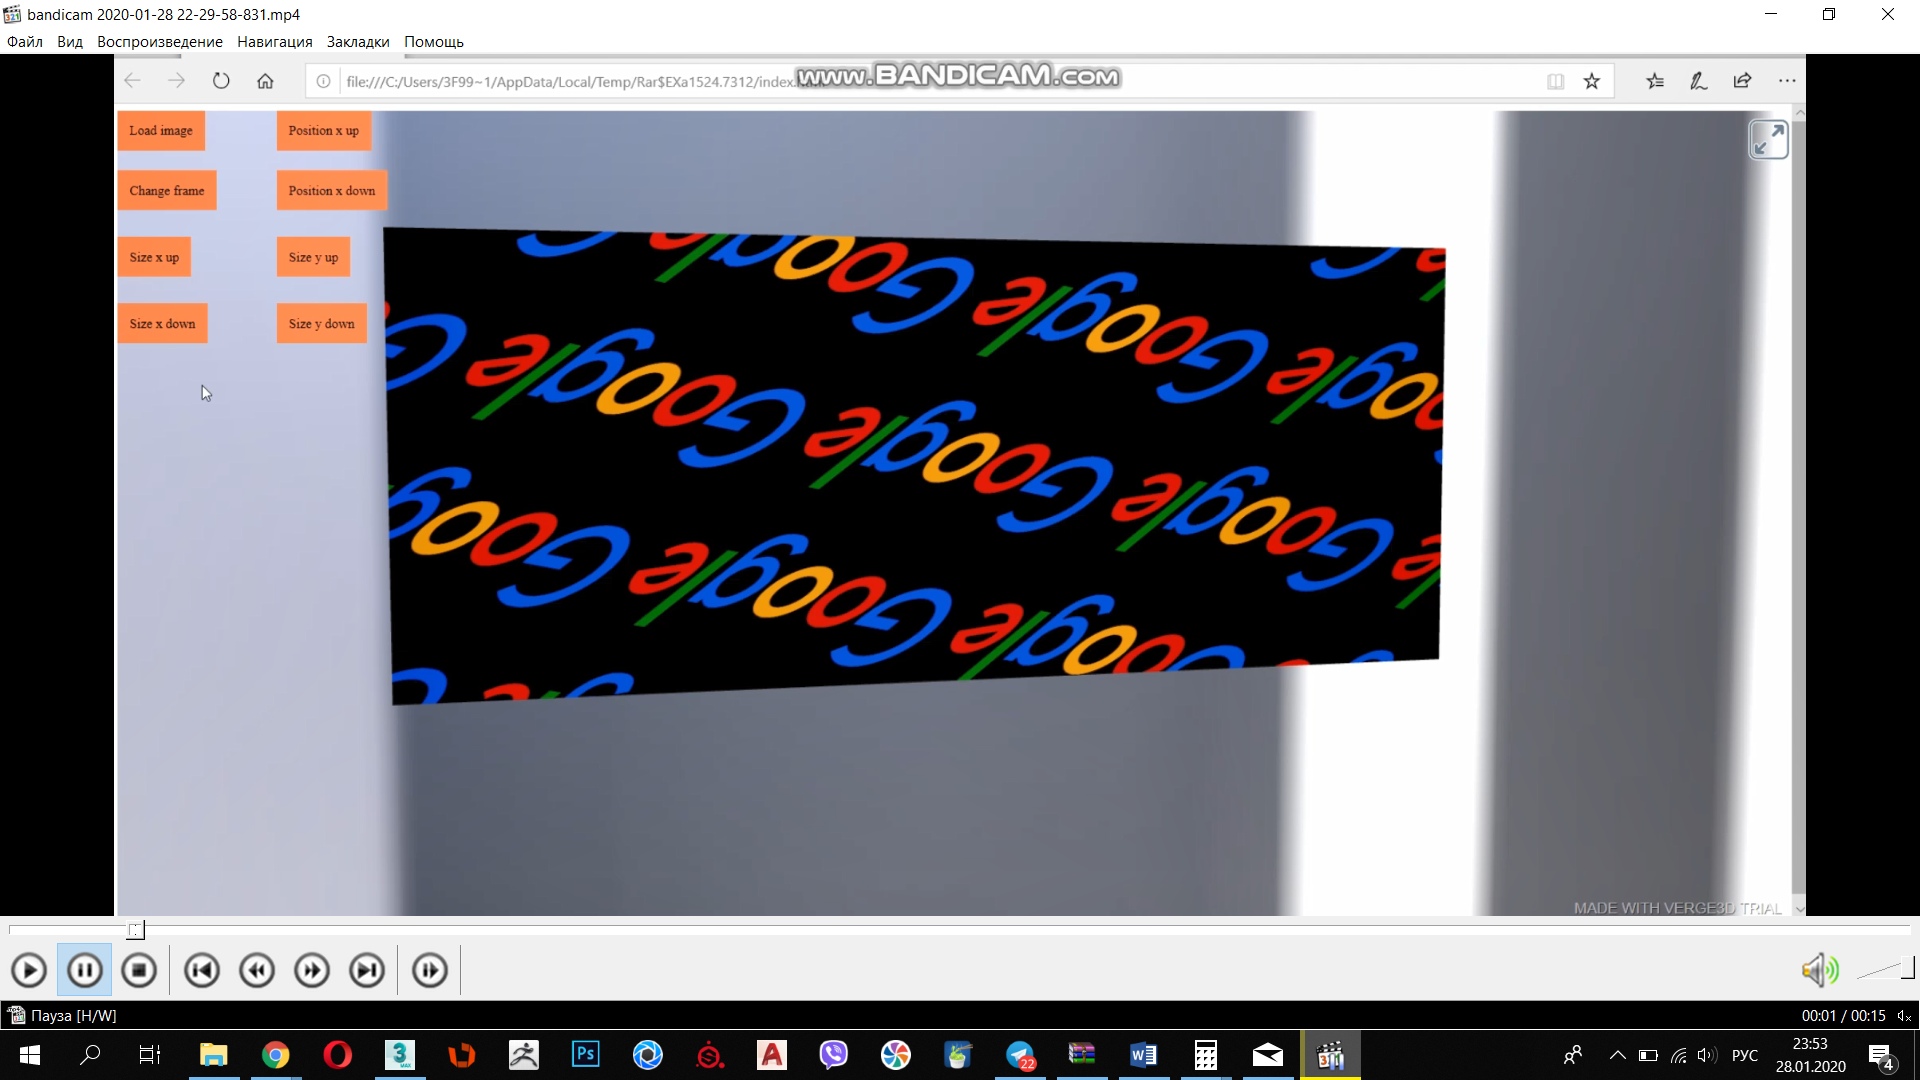Open File Explorer from the taskbar
The height and width of the screenshot is (1080, 1920).
[x=214, y=1055]
